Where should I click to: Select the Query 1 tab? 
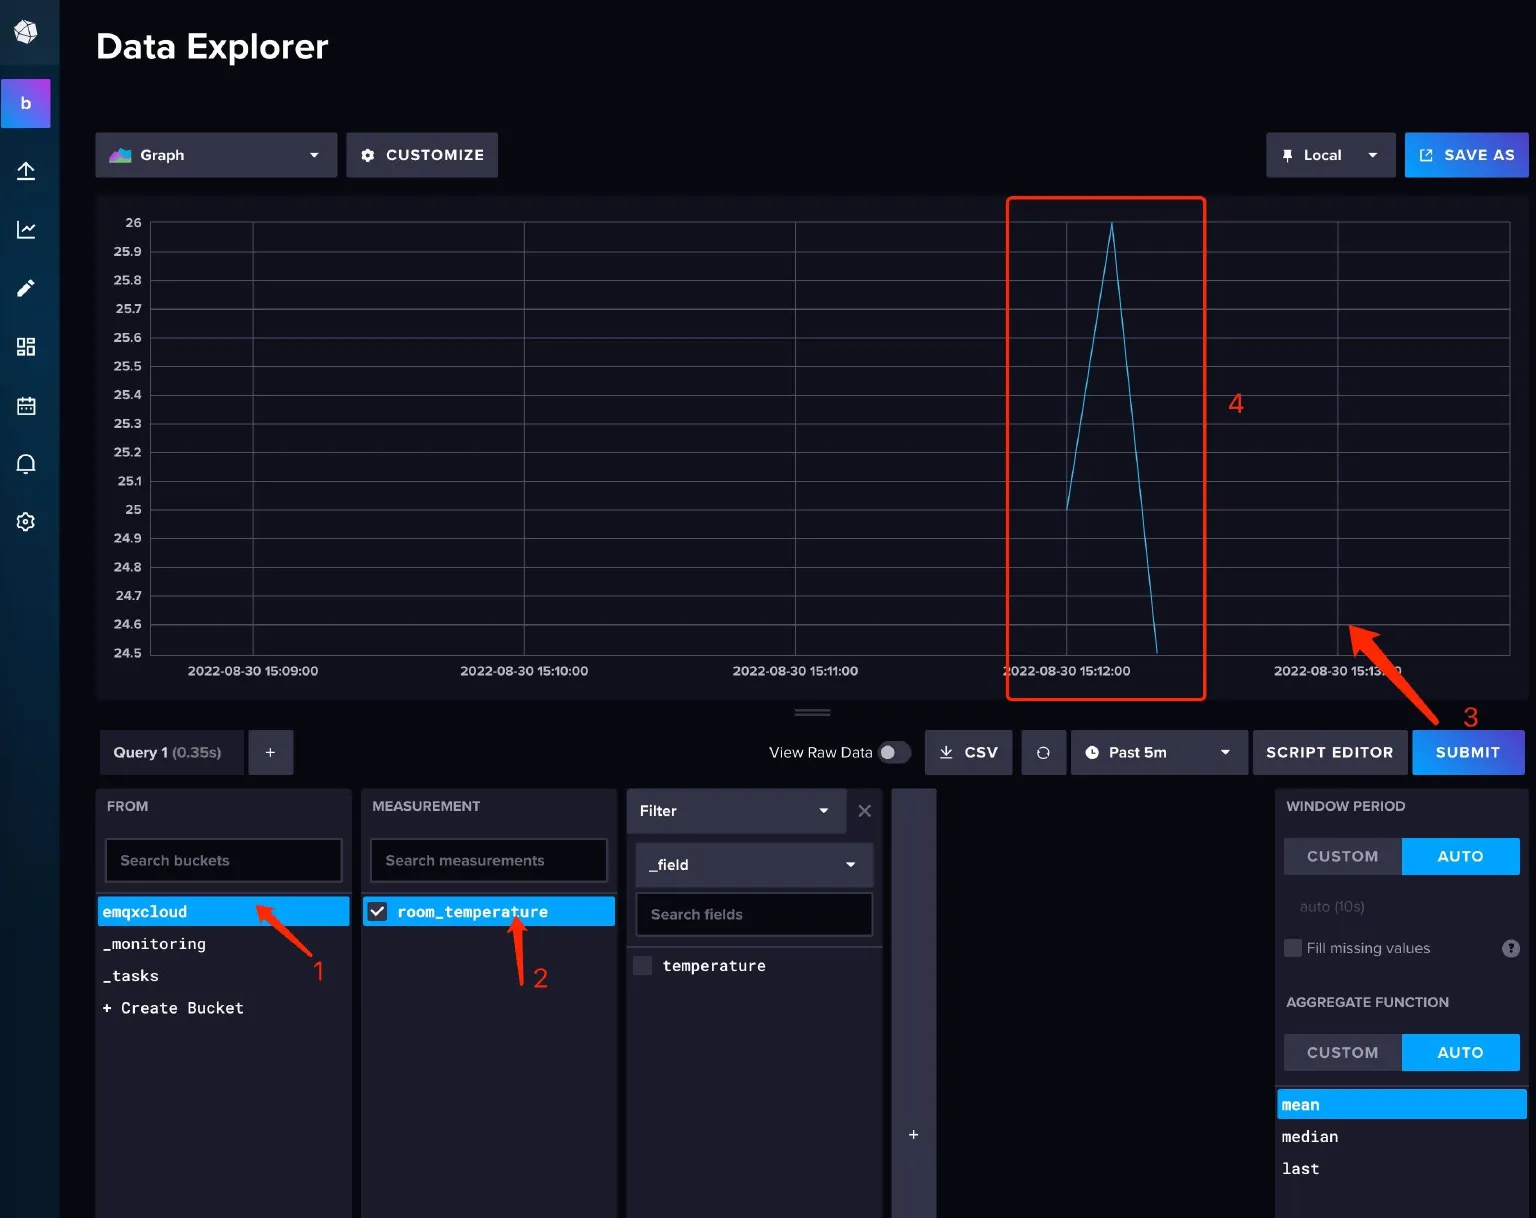167,753
